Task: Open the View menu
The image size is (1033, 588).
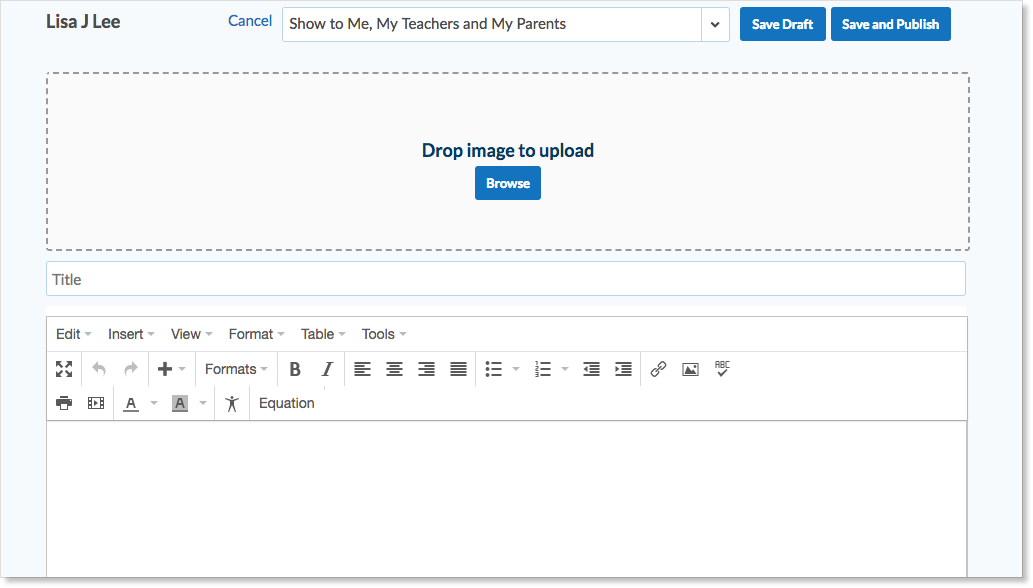Action: 192,334
